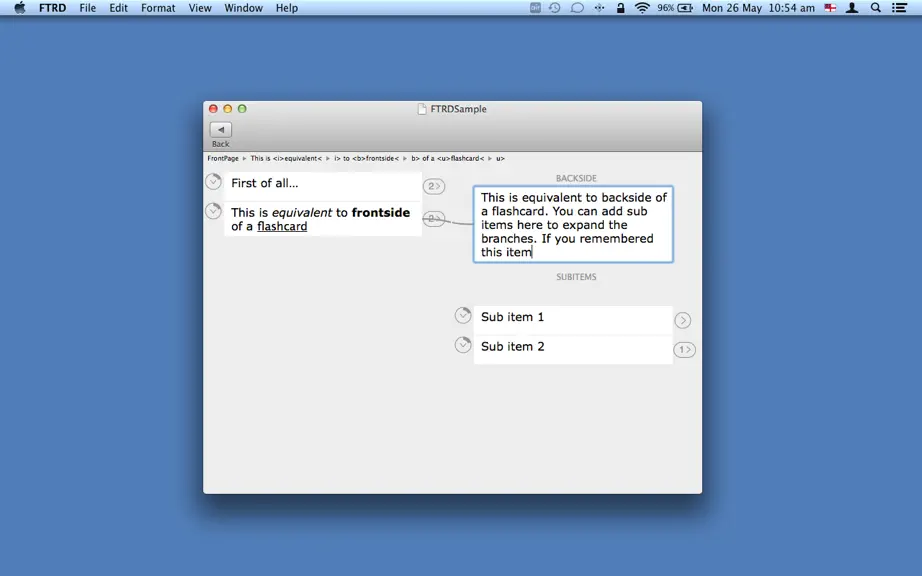Go to FrontPage in the breadcrumb path
922x576 pixels.
[x=223, y=158]
